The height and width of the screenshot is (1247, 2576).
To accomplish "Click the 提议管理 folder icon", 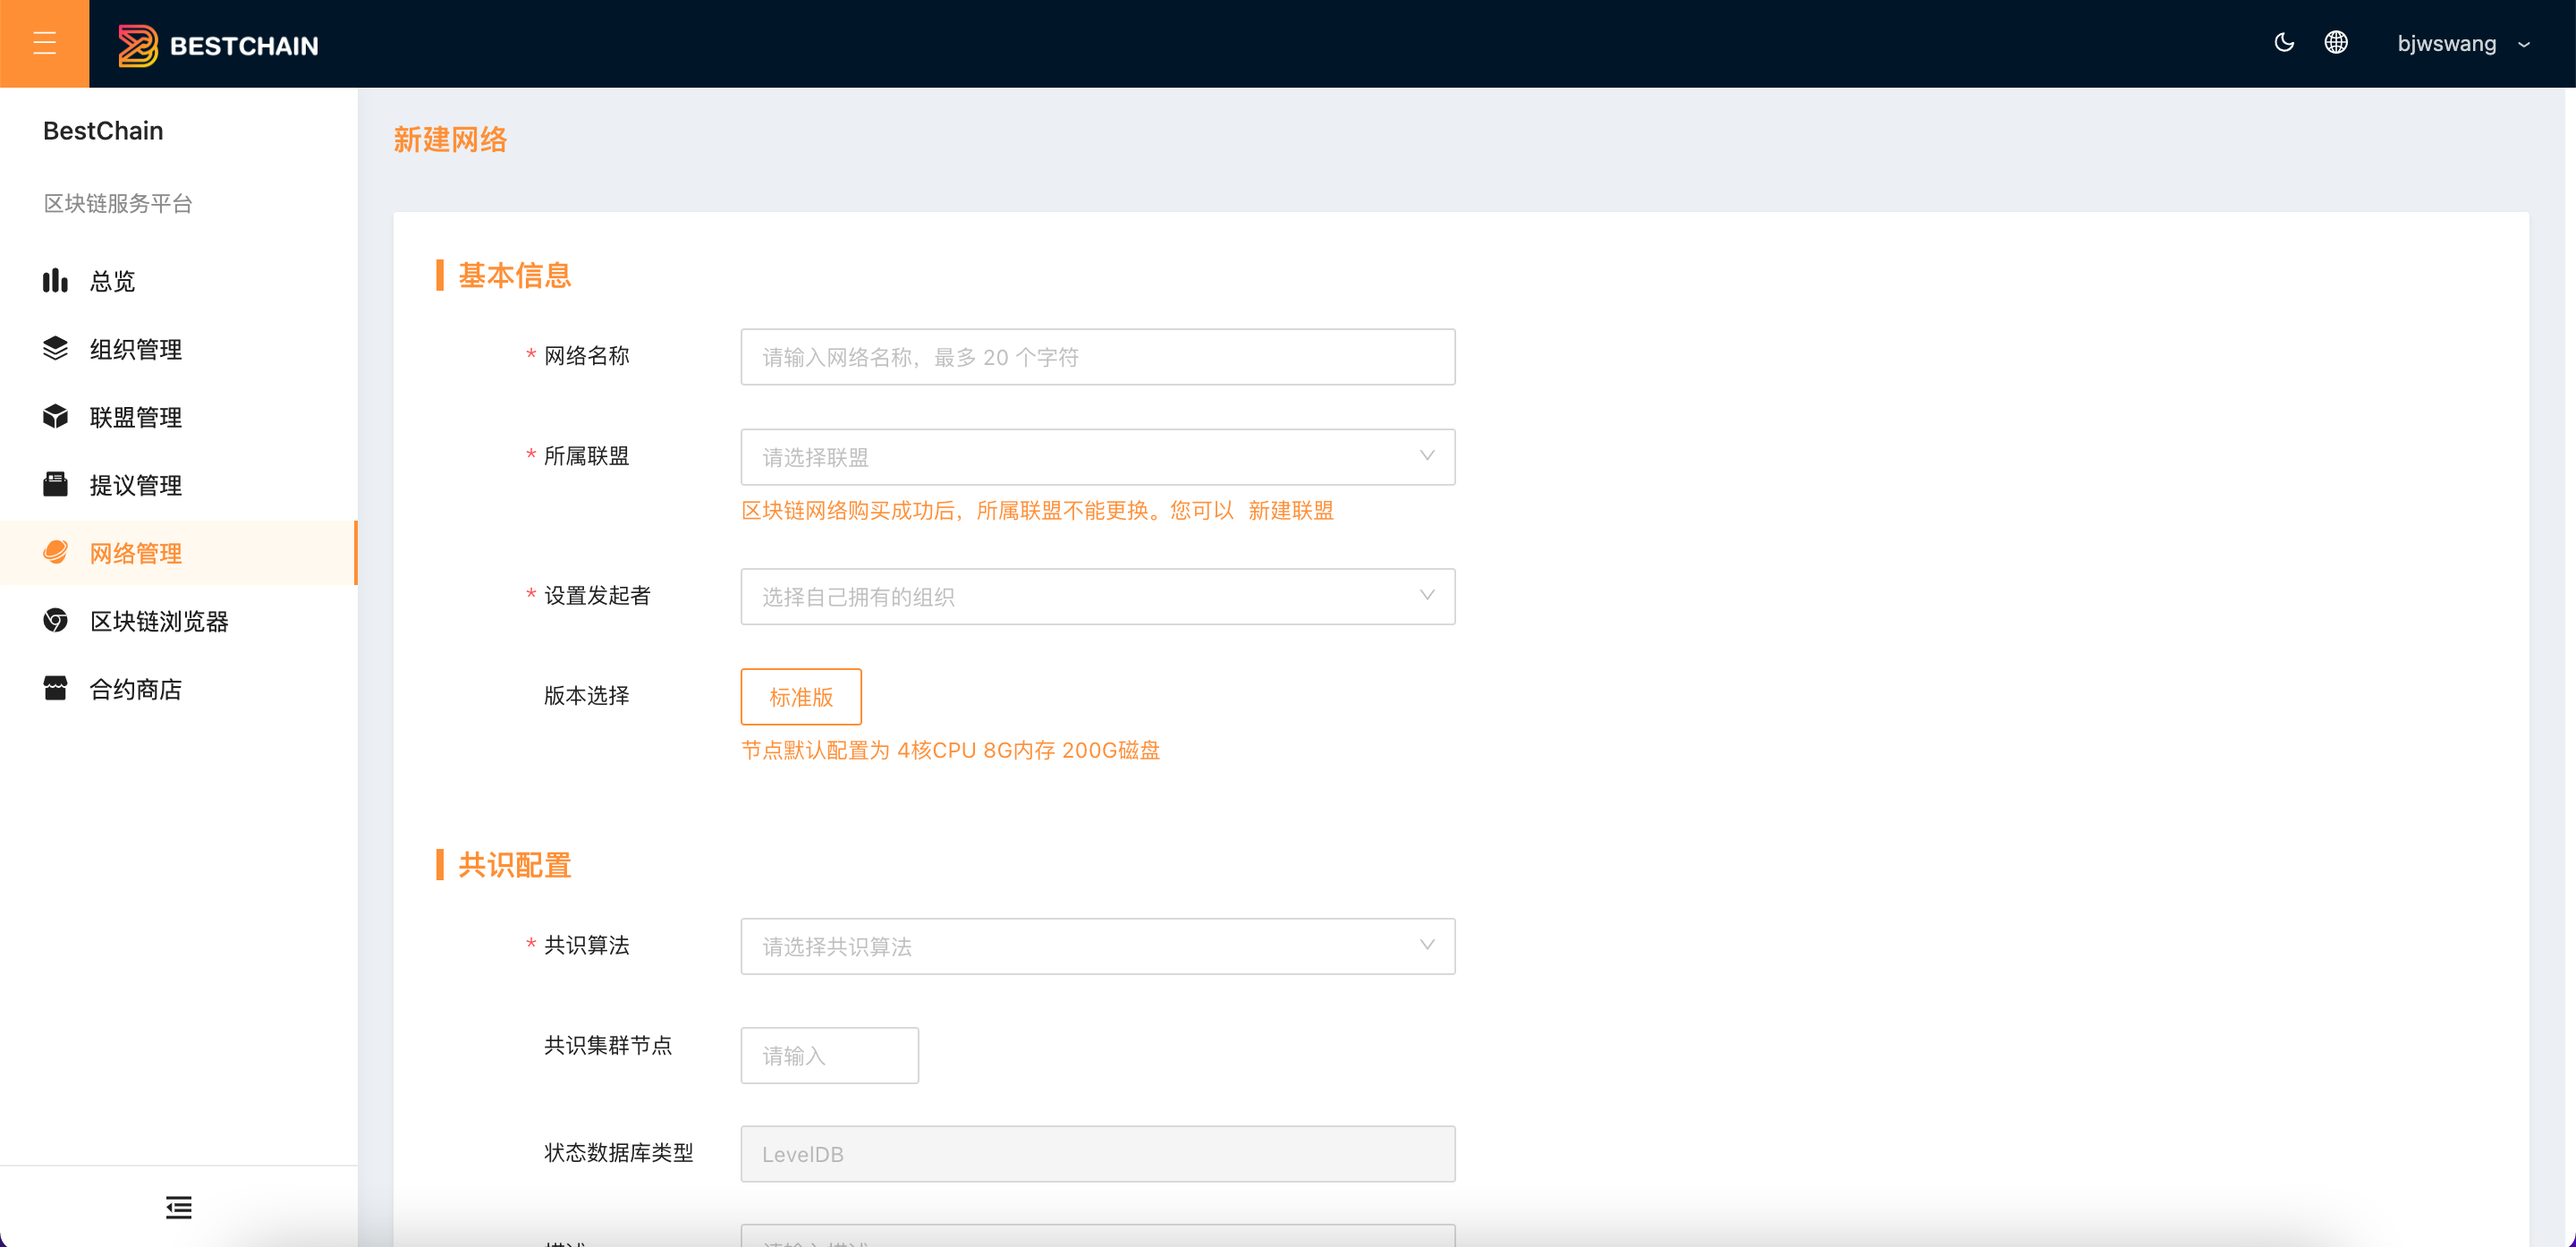I will click(55, 484).
